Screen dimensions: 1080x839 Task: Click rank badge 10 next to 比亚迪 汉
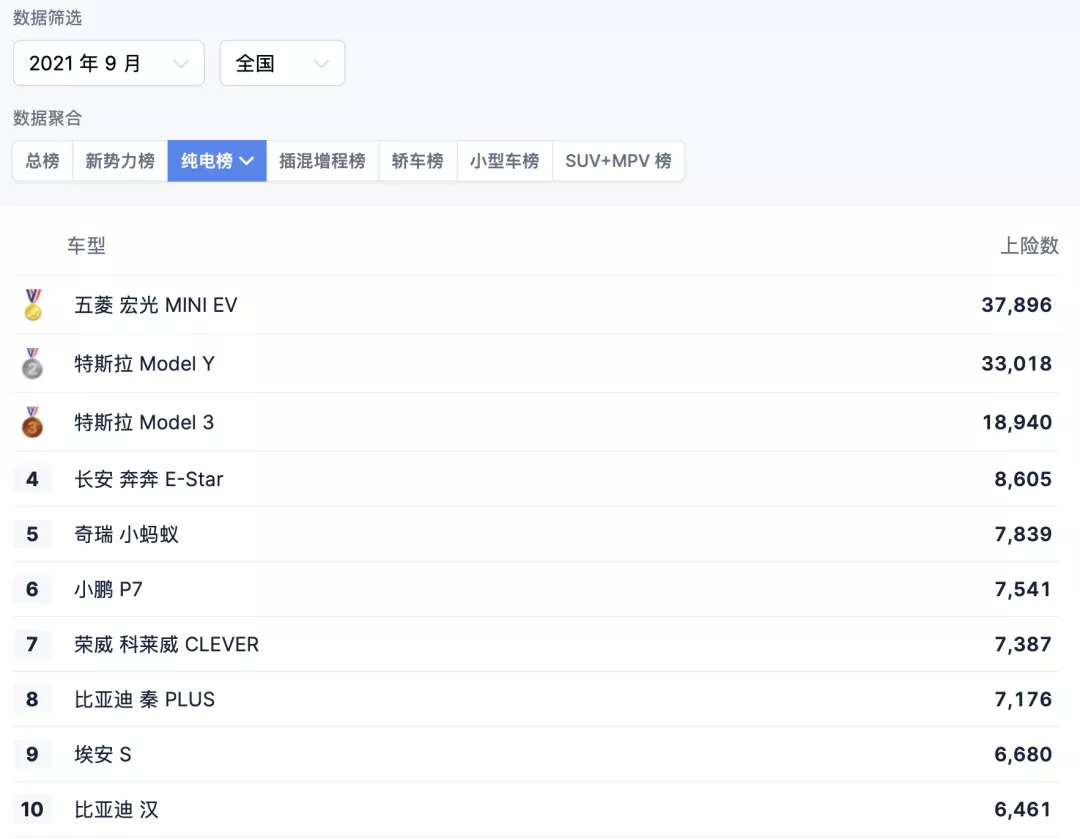click(x=32, y=809)
